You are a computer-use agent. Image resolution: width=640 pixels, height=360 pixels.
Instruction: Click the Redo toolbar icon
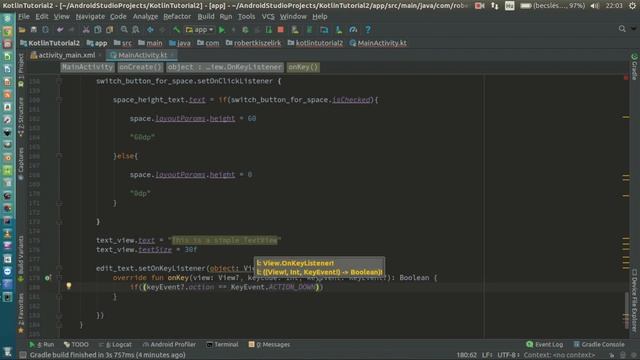(72, 30)
